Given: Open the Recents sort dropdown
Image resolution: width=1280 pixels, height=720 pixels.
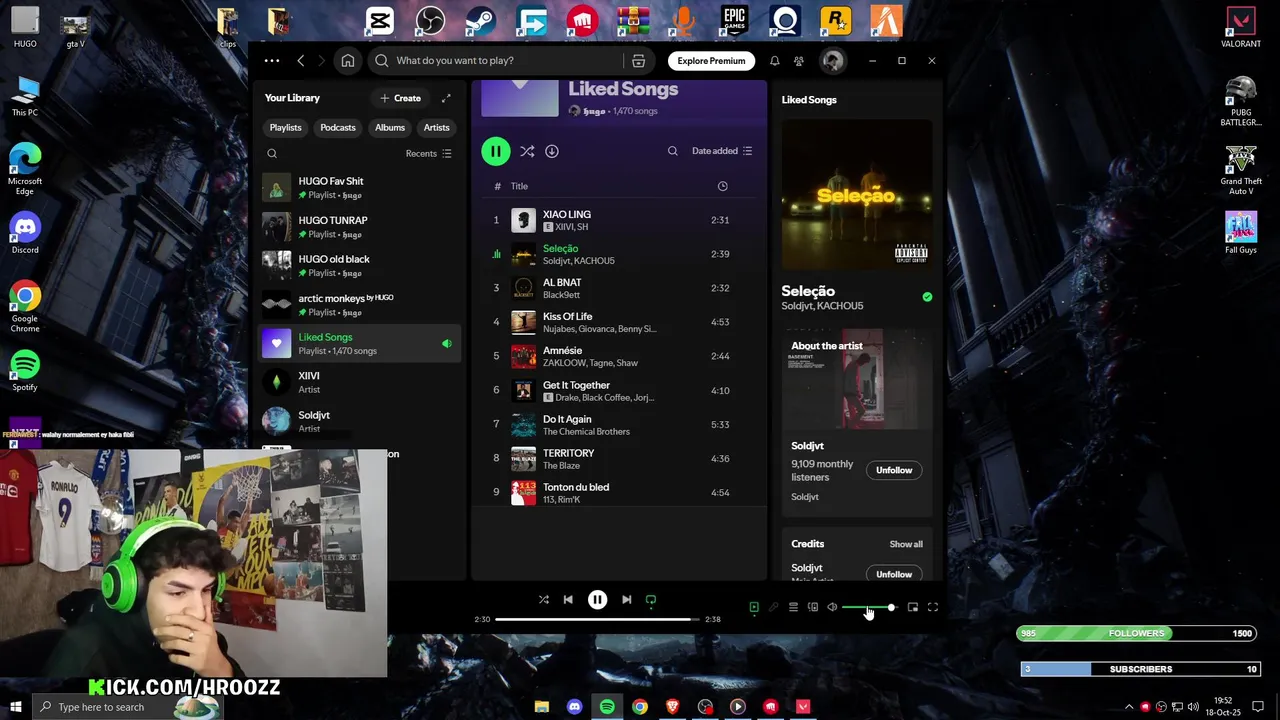Looking at the screenshot, I should tap(429, 154).
